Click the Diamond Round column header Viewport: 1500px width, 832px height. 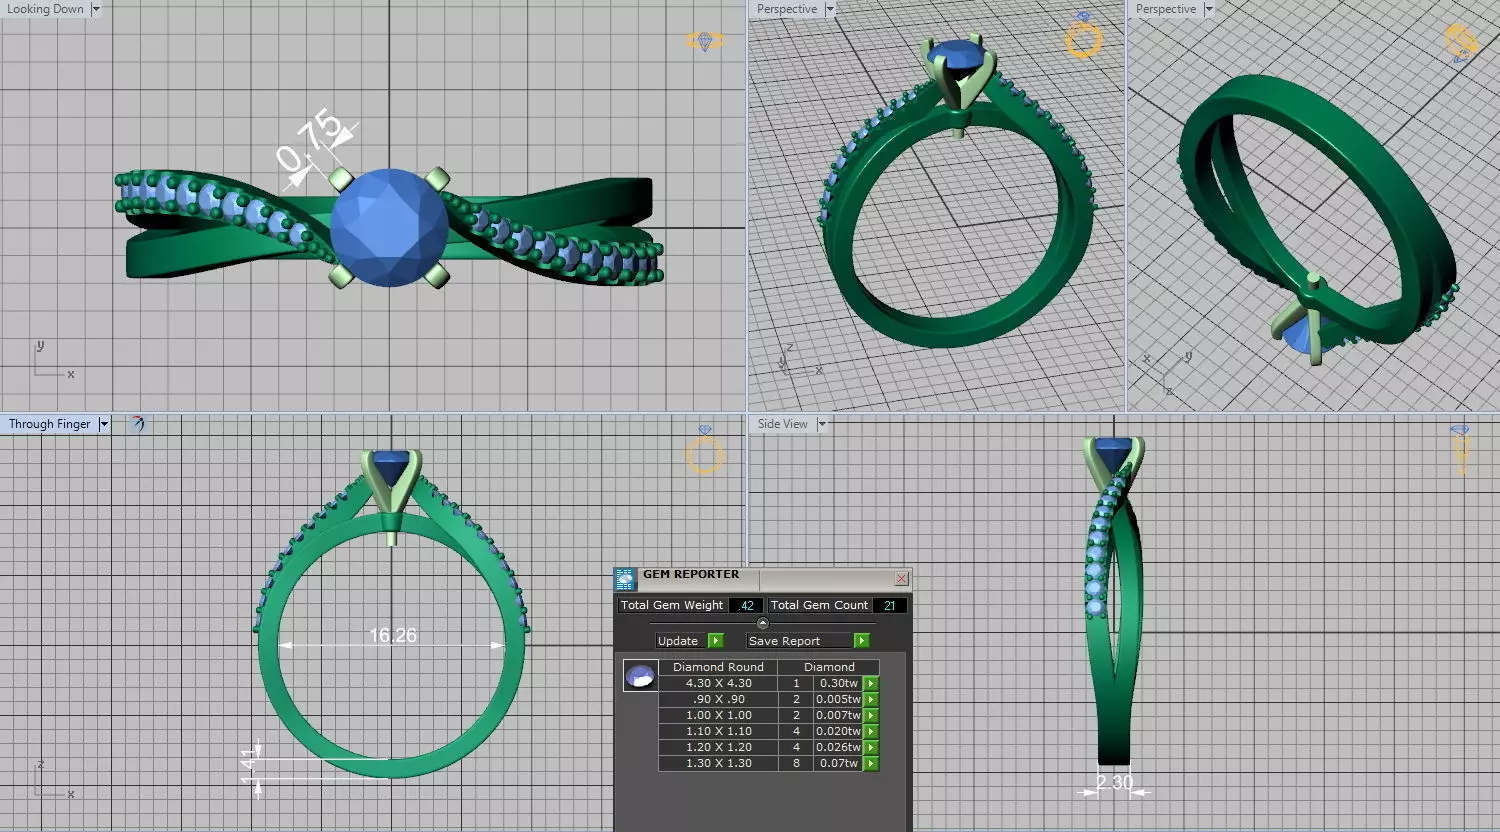pos(718,667)
